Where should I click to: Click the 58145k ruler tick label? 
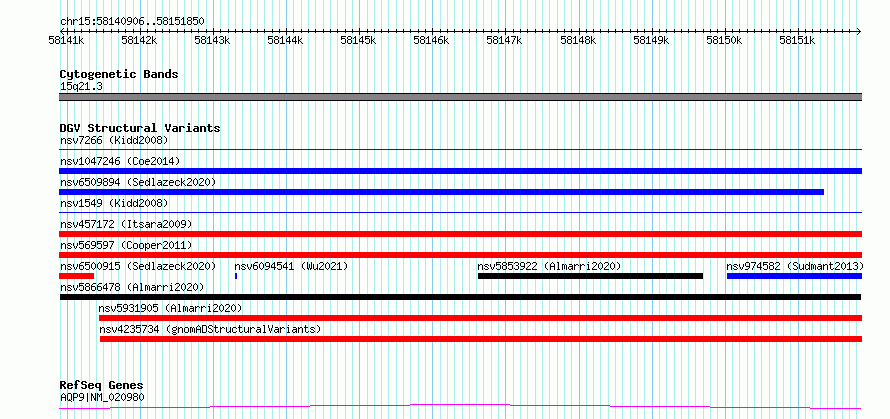coord(359,40)
